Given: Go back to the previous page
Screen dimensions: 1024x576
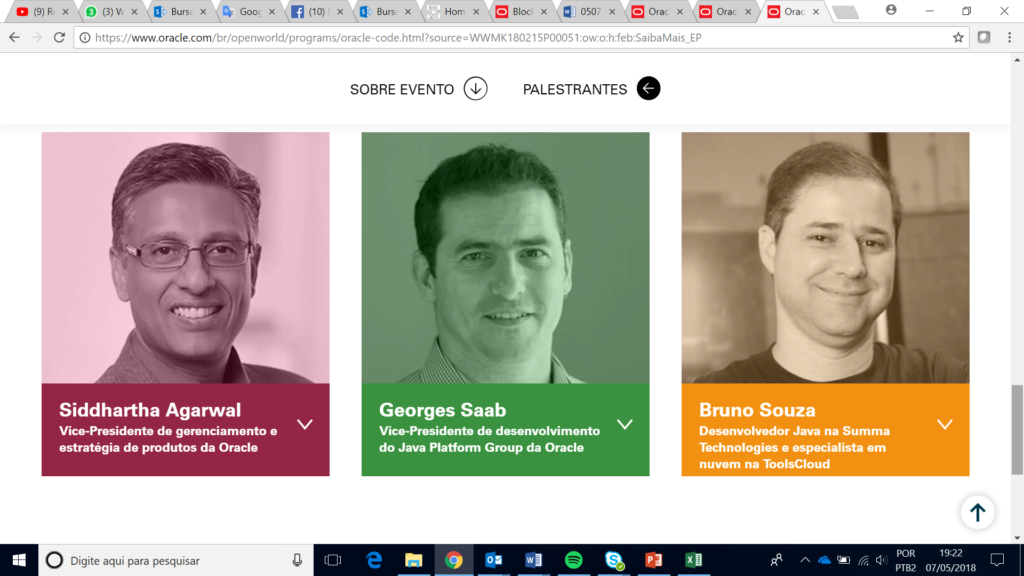Looking at the screenshot, I should pyautogui.click(x=14, y=38).
